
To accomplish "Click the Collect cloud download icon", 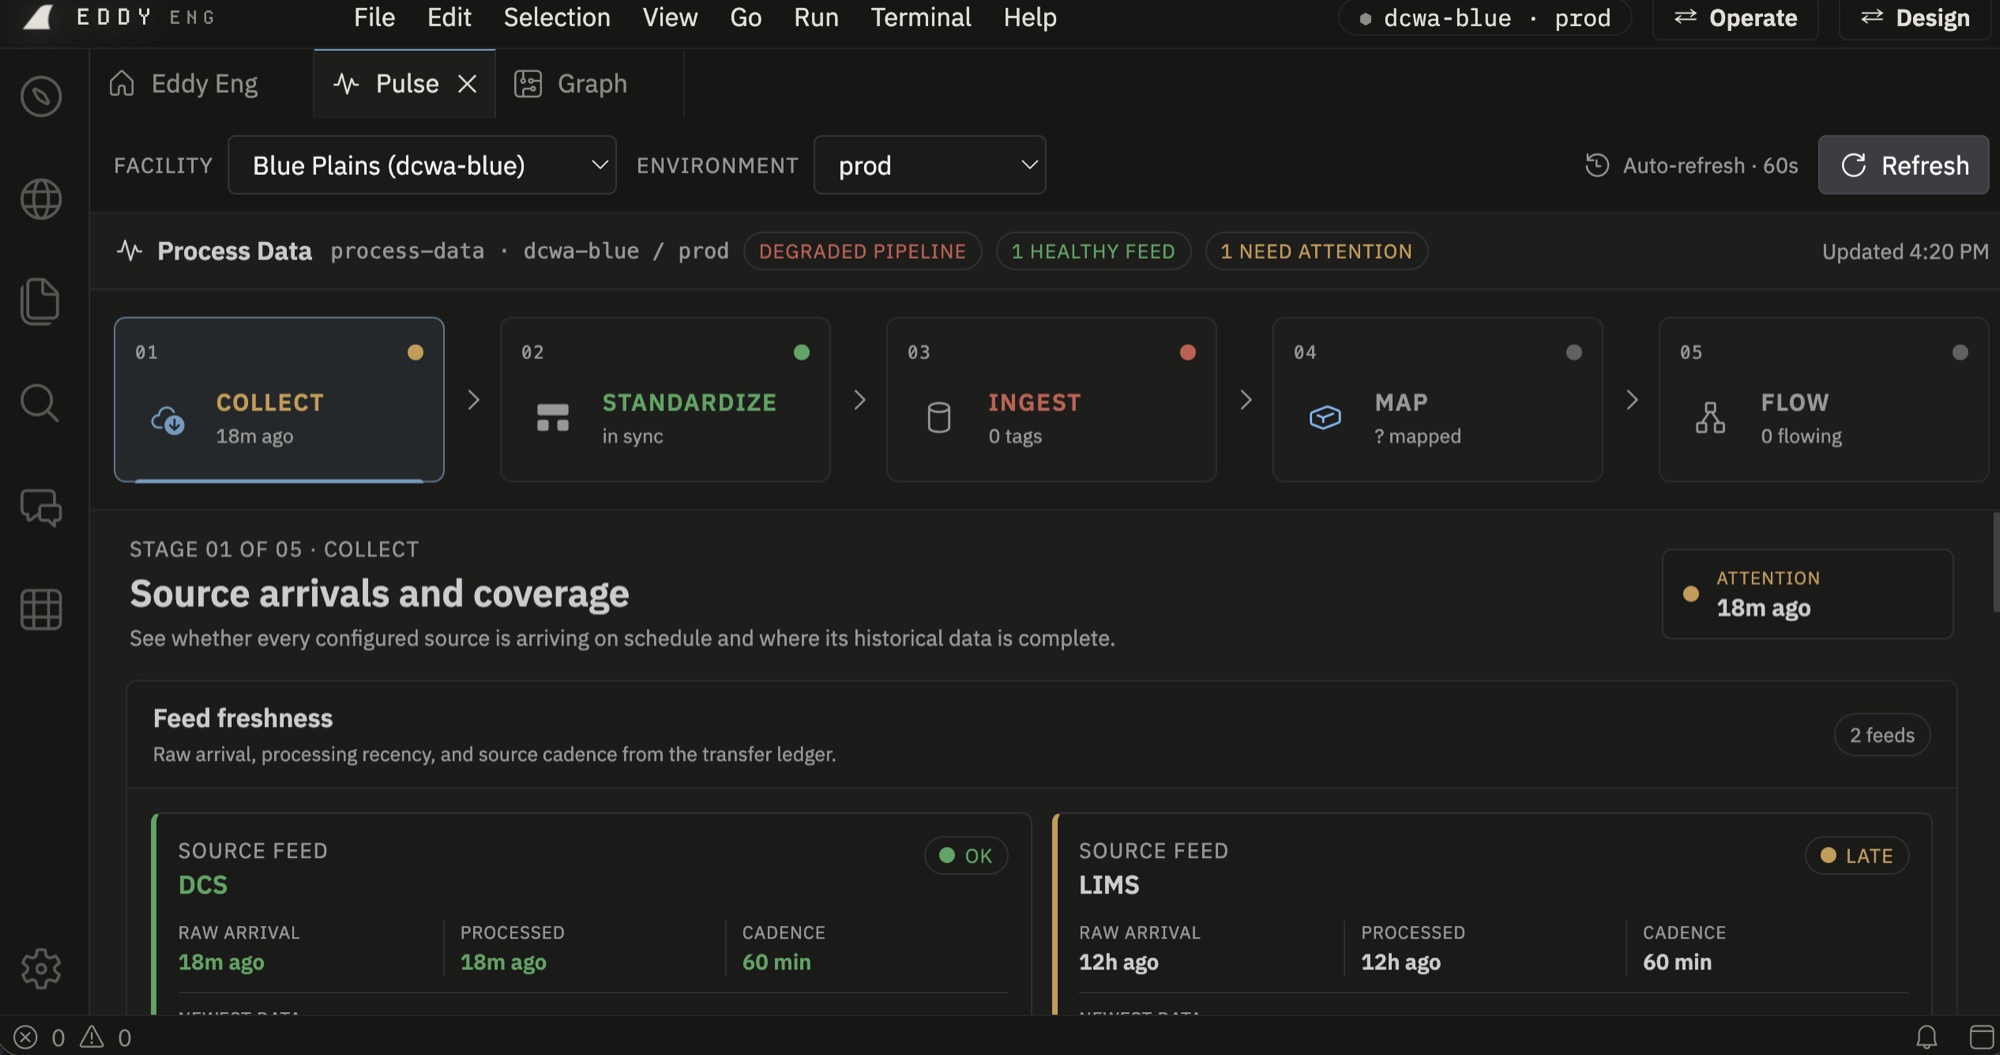I will [167, 419].
